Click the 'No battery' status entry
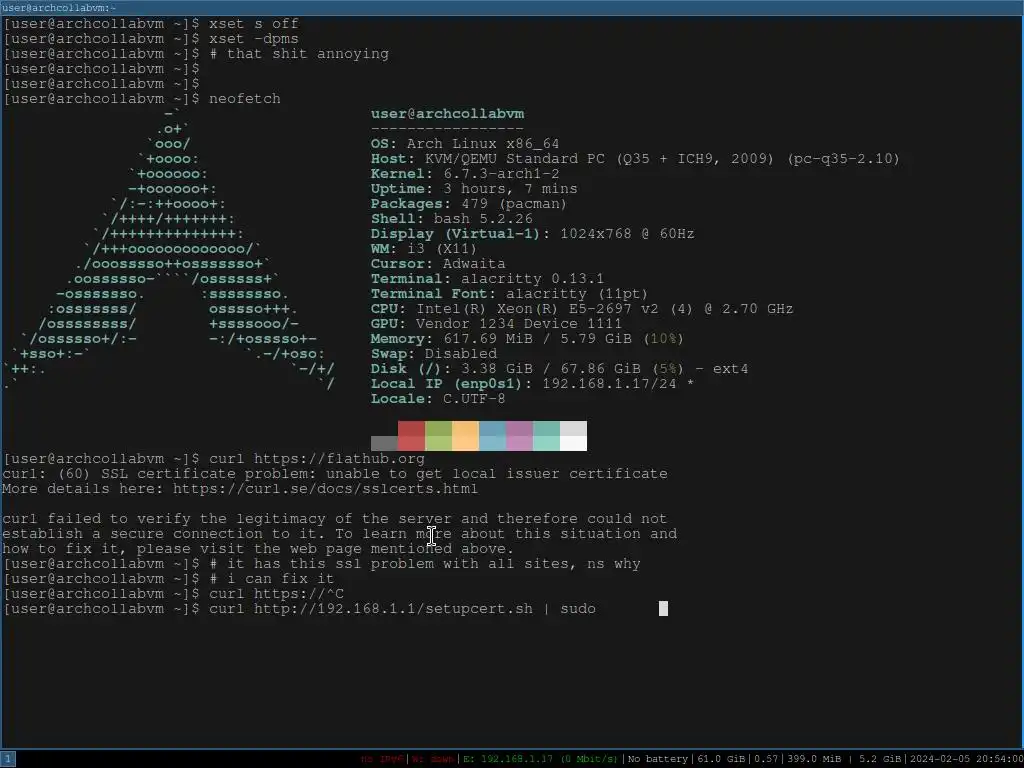This screenshot has height=768, width=1024. point(658,759)
